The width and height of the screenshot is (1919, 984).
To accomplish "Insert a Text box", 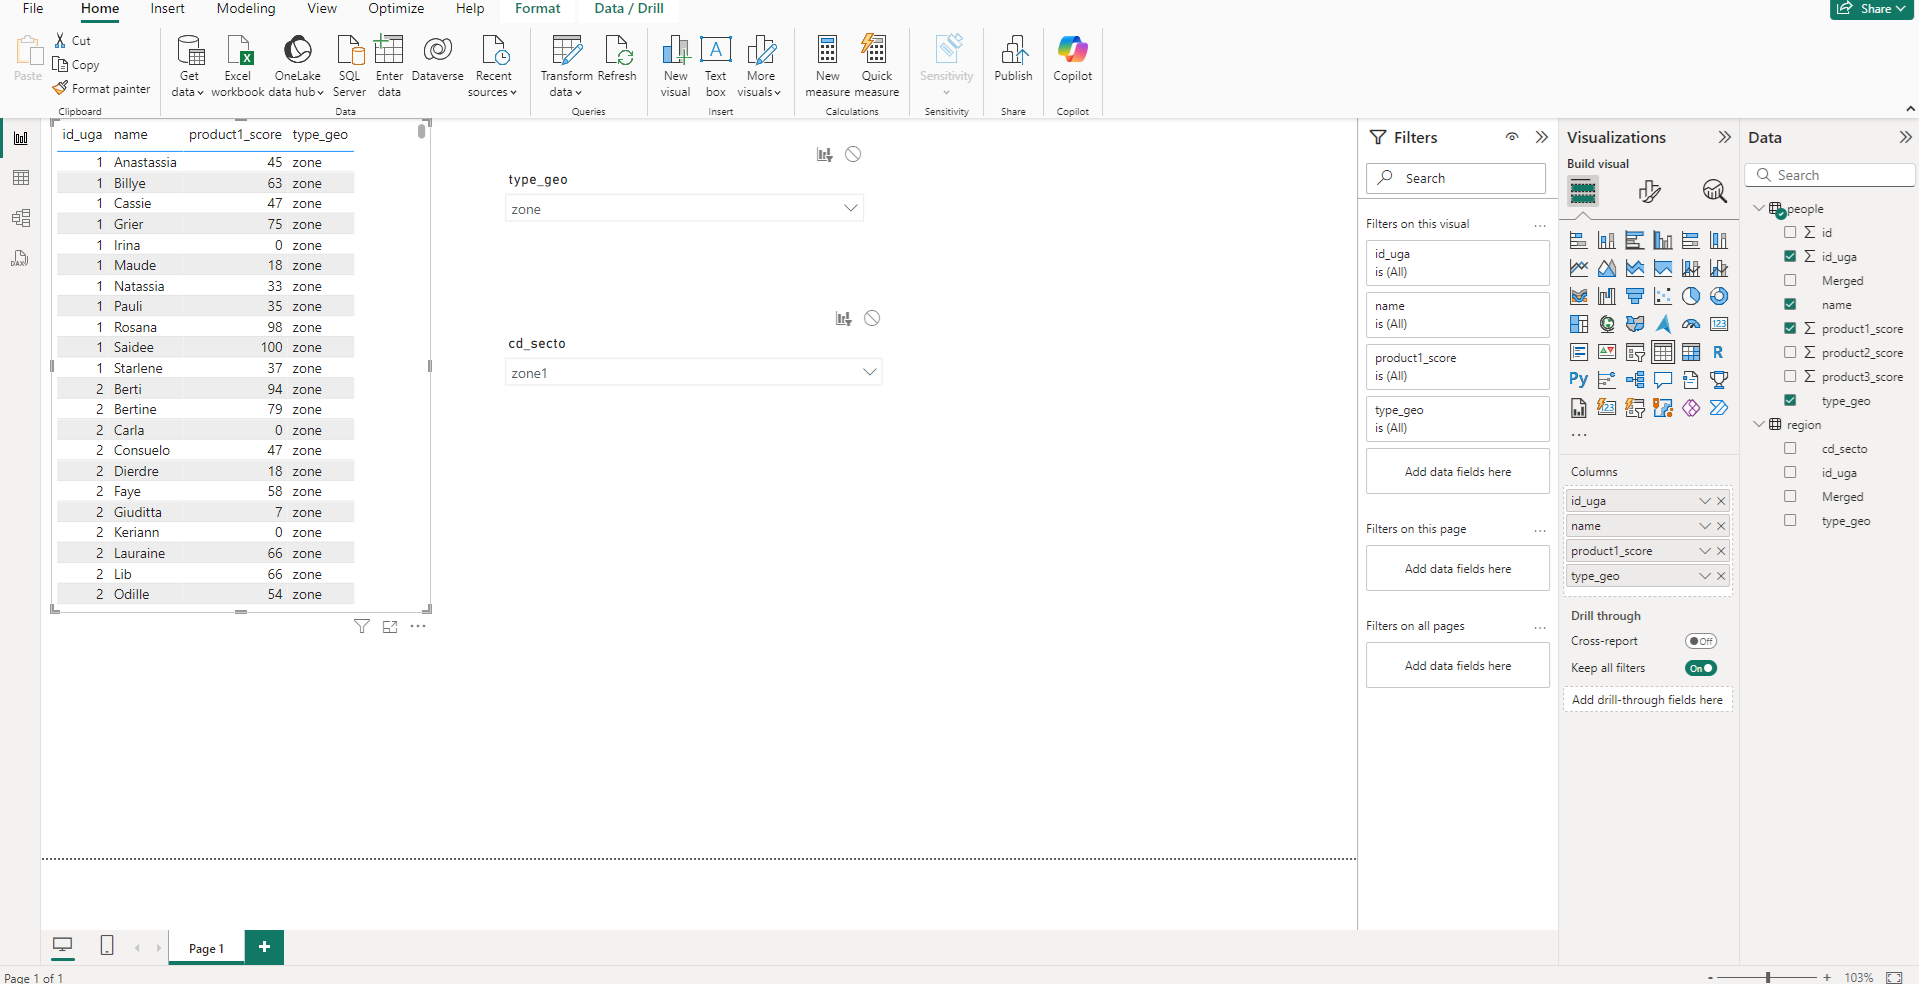I will coord(715,65).
